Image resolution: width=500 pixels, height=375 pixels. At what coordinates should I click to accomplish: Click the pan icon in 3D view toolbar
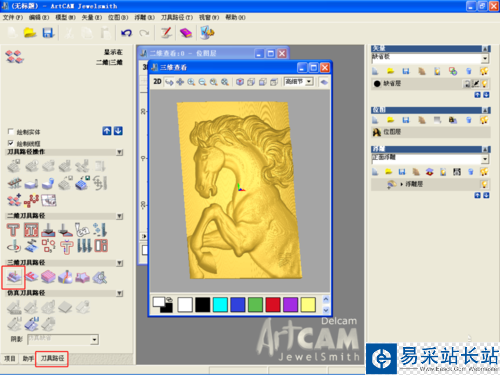[180, 82]
